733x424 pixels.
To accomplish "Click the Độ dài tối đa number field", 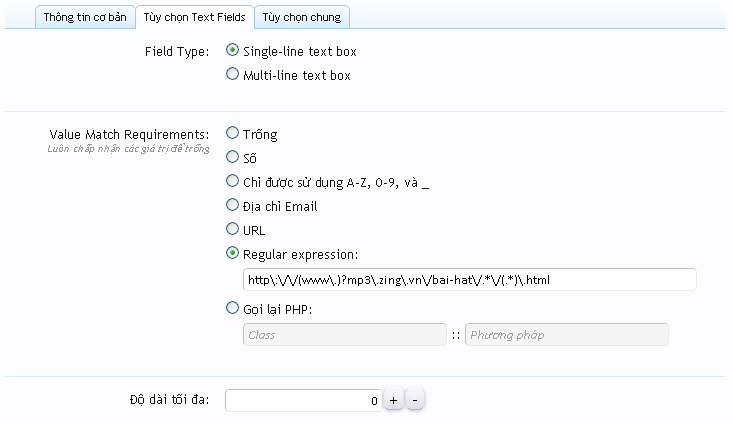I will tap(304, 401).
